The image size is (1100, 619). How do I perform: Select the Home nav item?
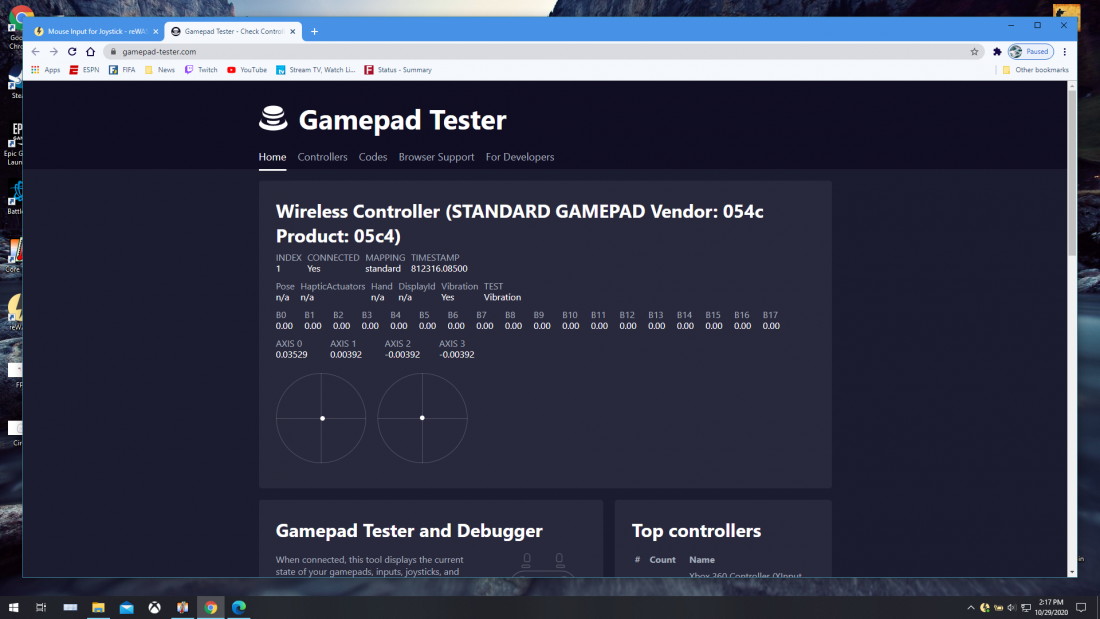pos(272,157)
